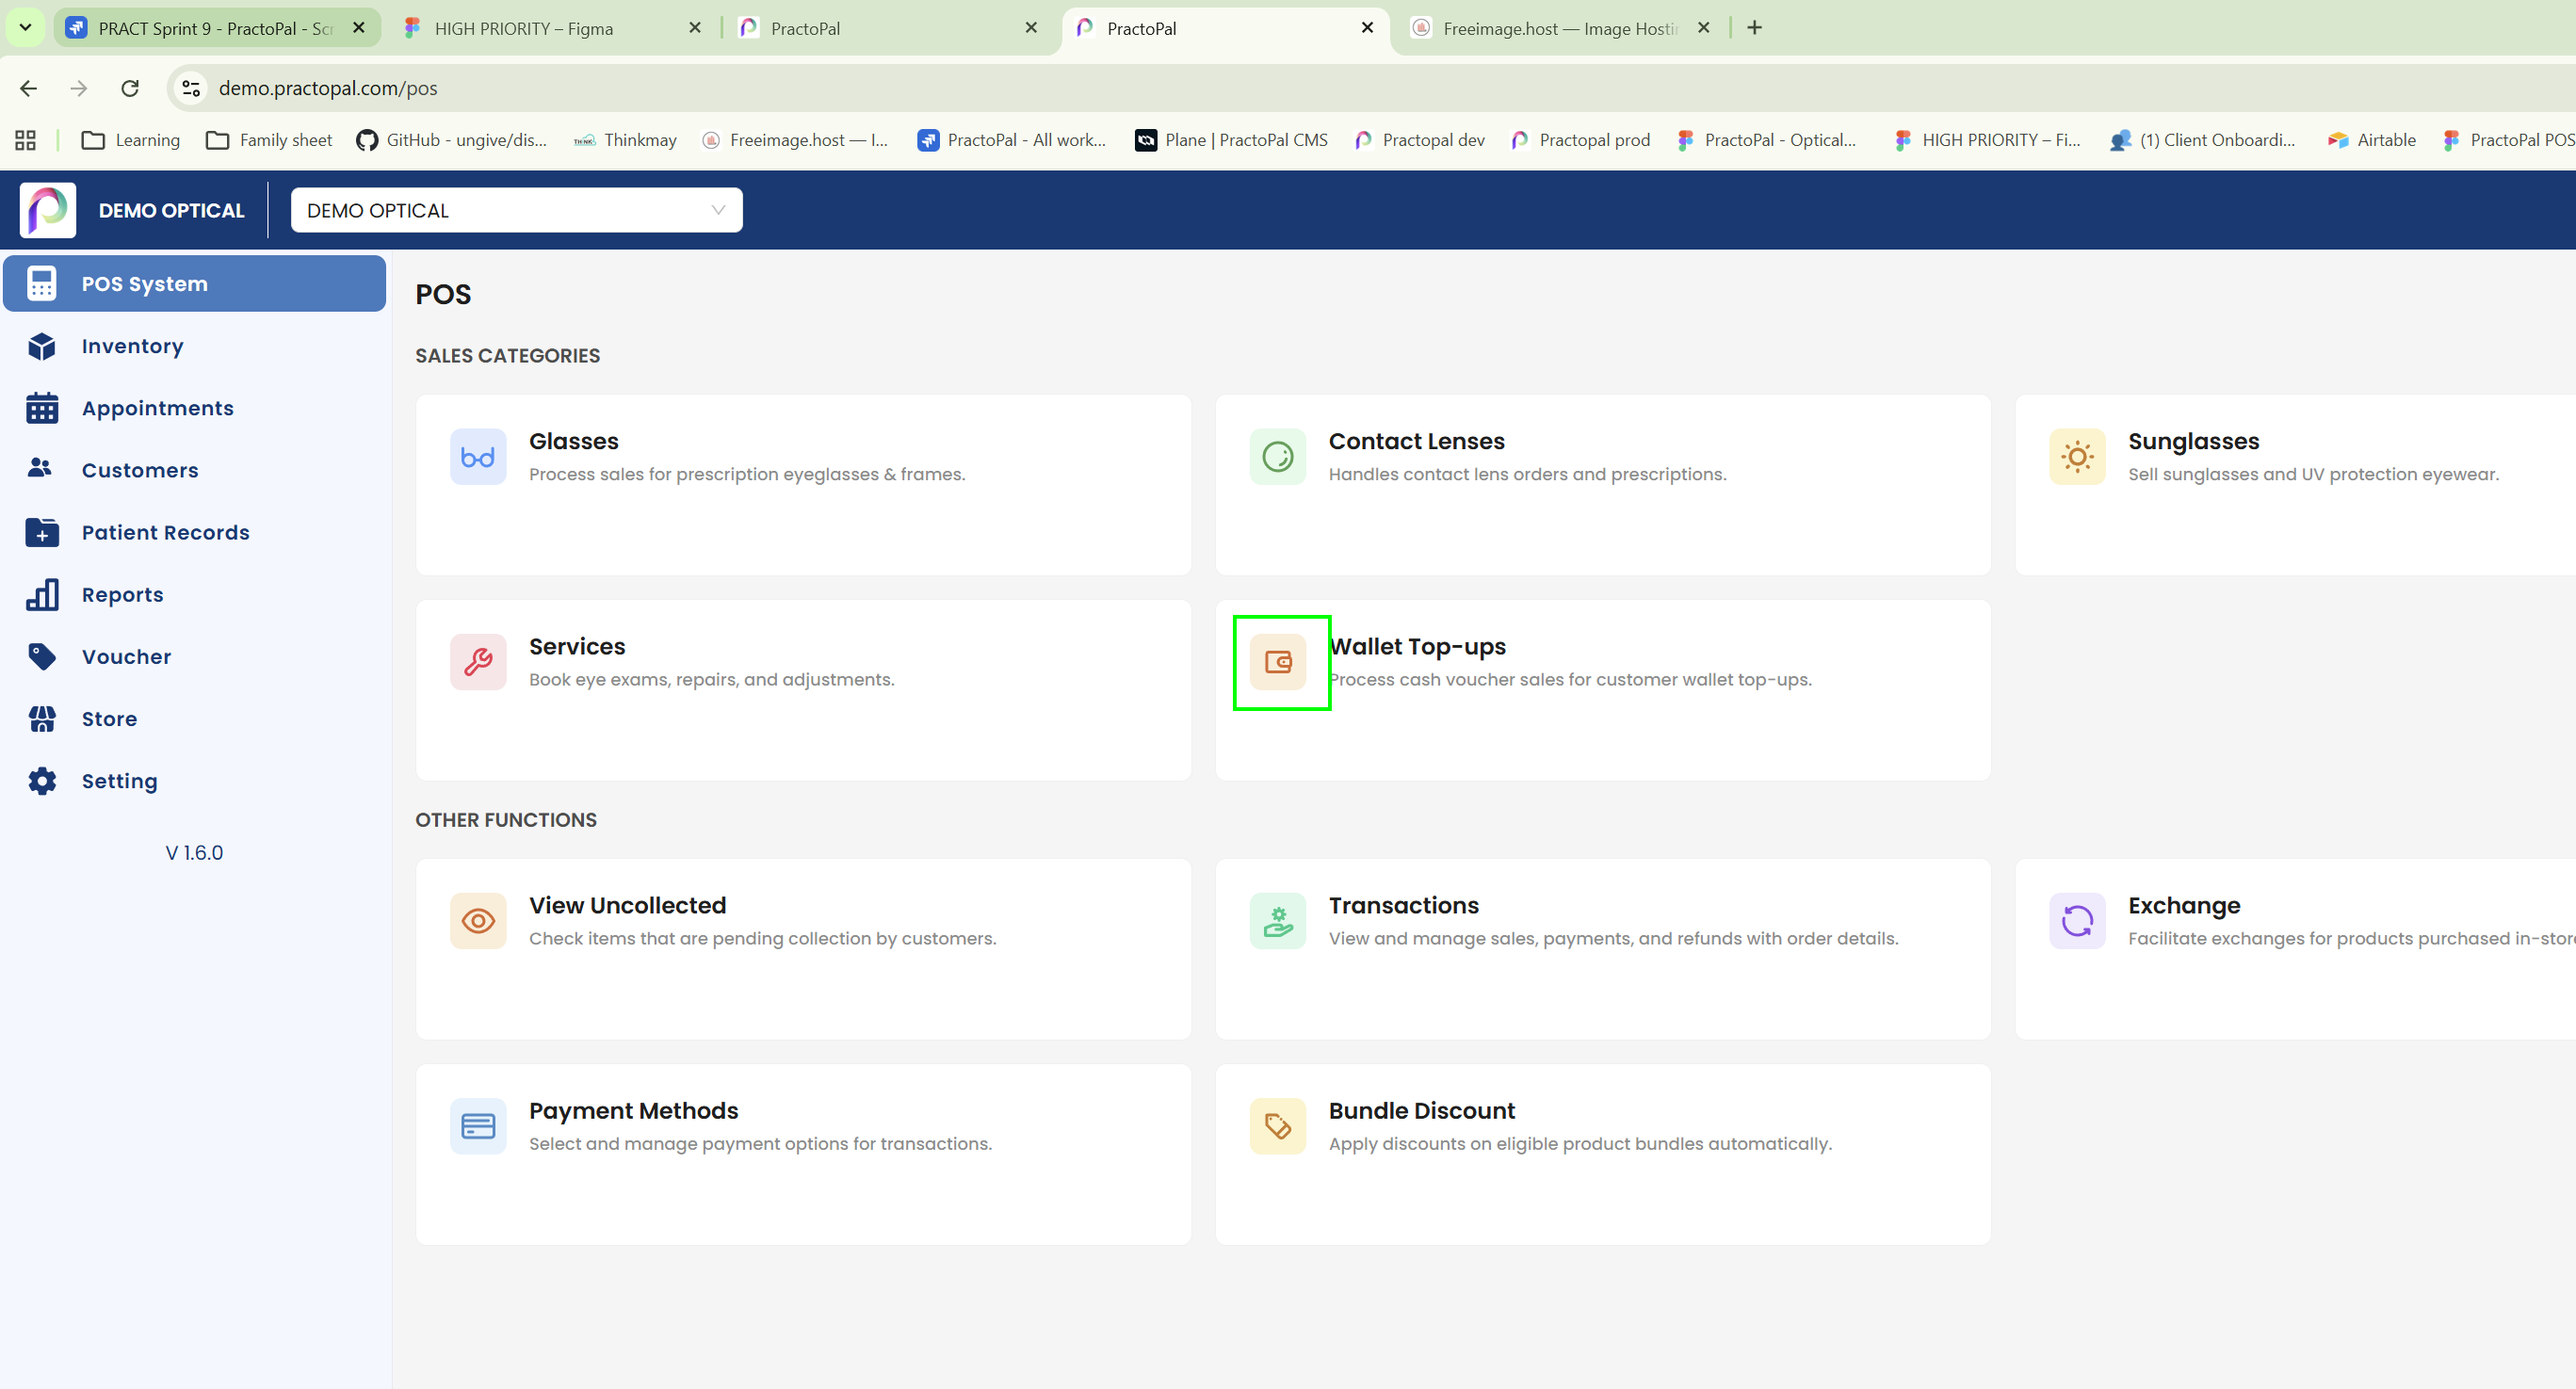Click the Payment Methods card icon
2576x1389 pixels.
coord(478,1126)
